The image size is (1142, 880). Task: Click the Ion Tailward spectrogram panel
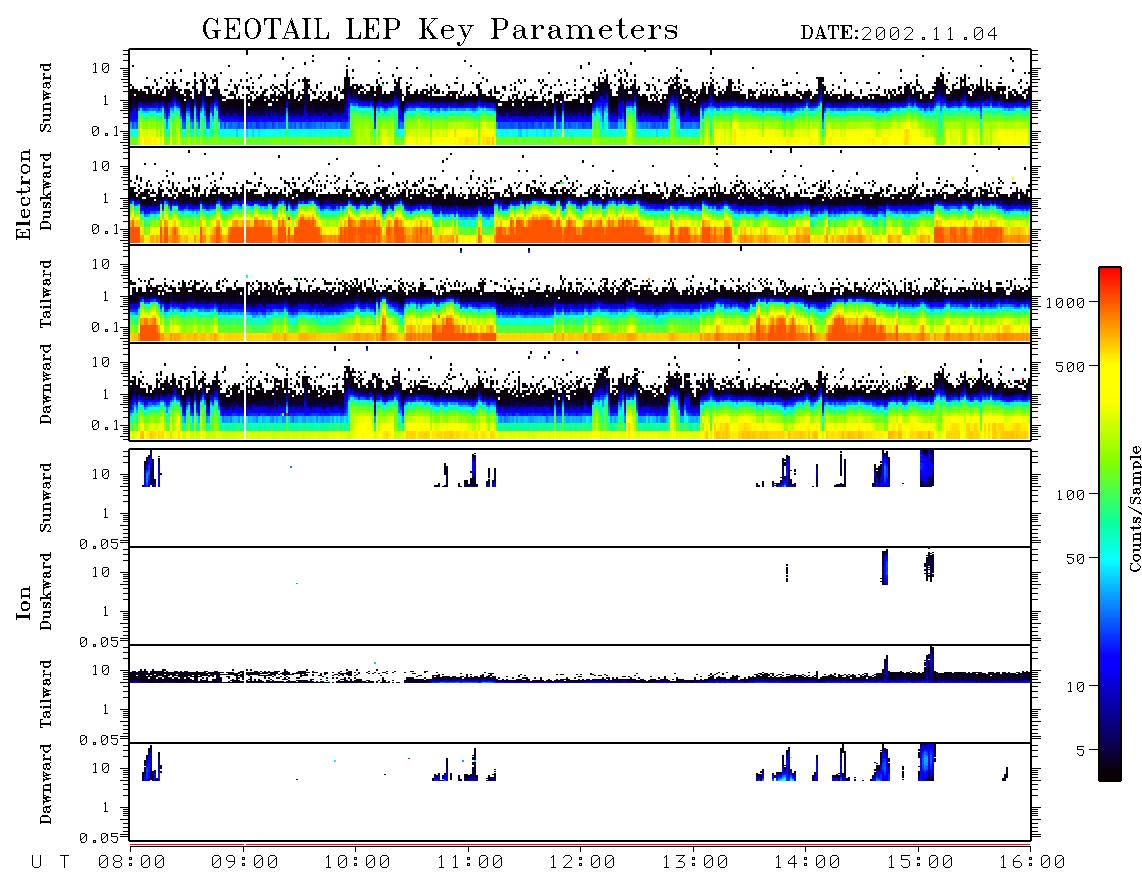[x=580, y=694]
